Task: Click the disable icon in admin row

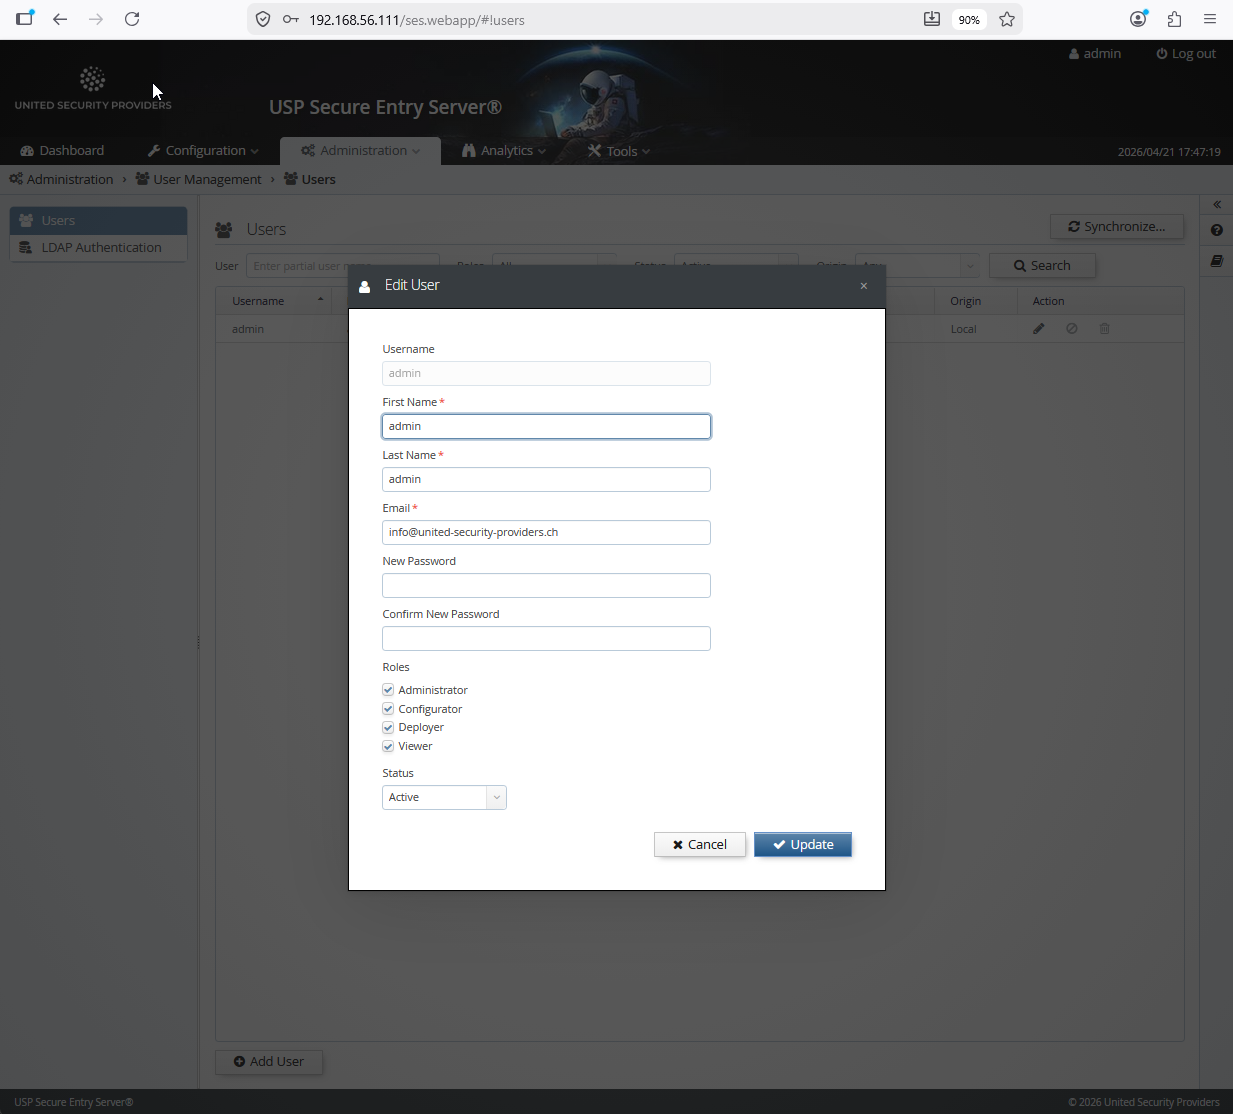Action: 1072,329
